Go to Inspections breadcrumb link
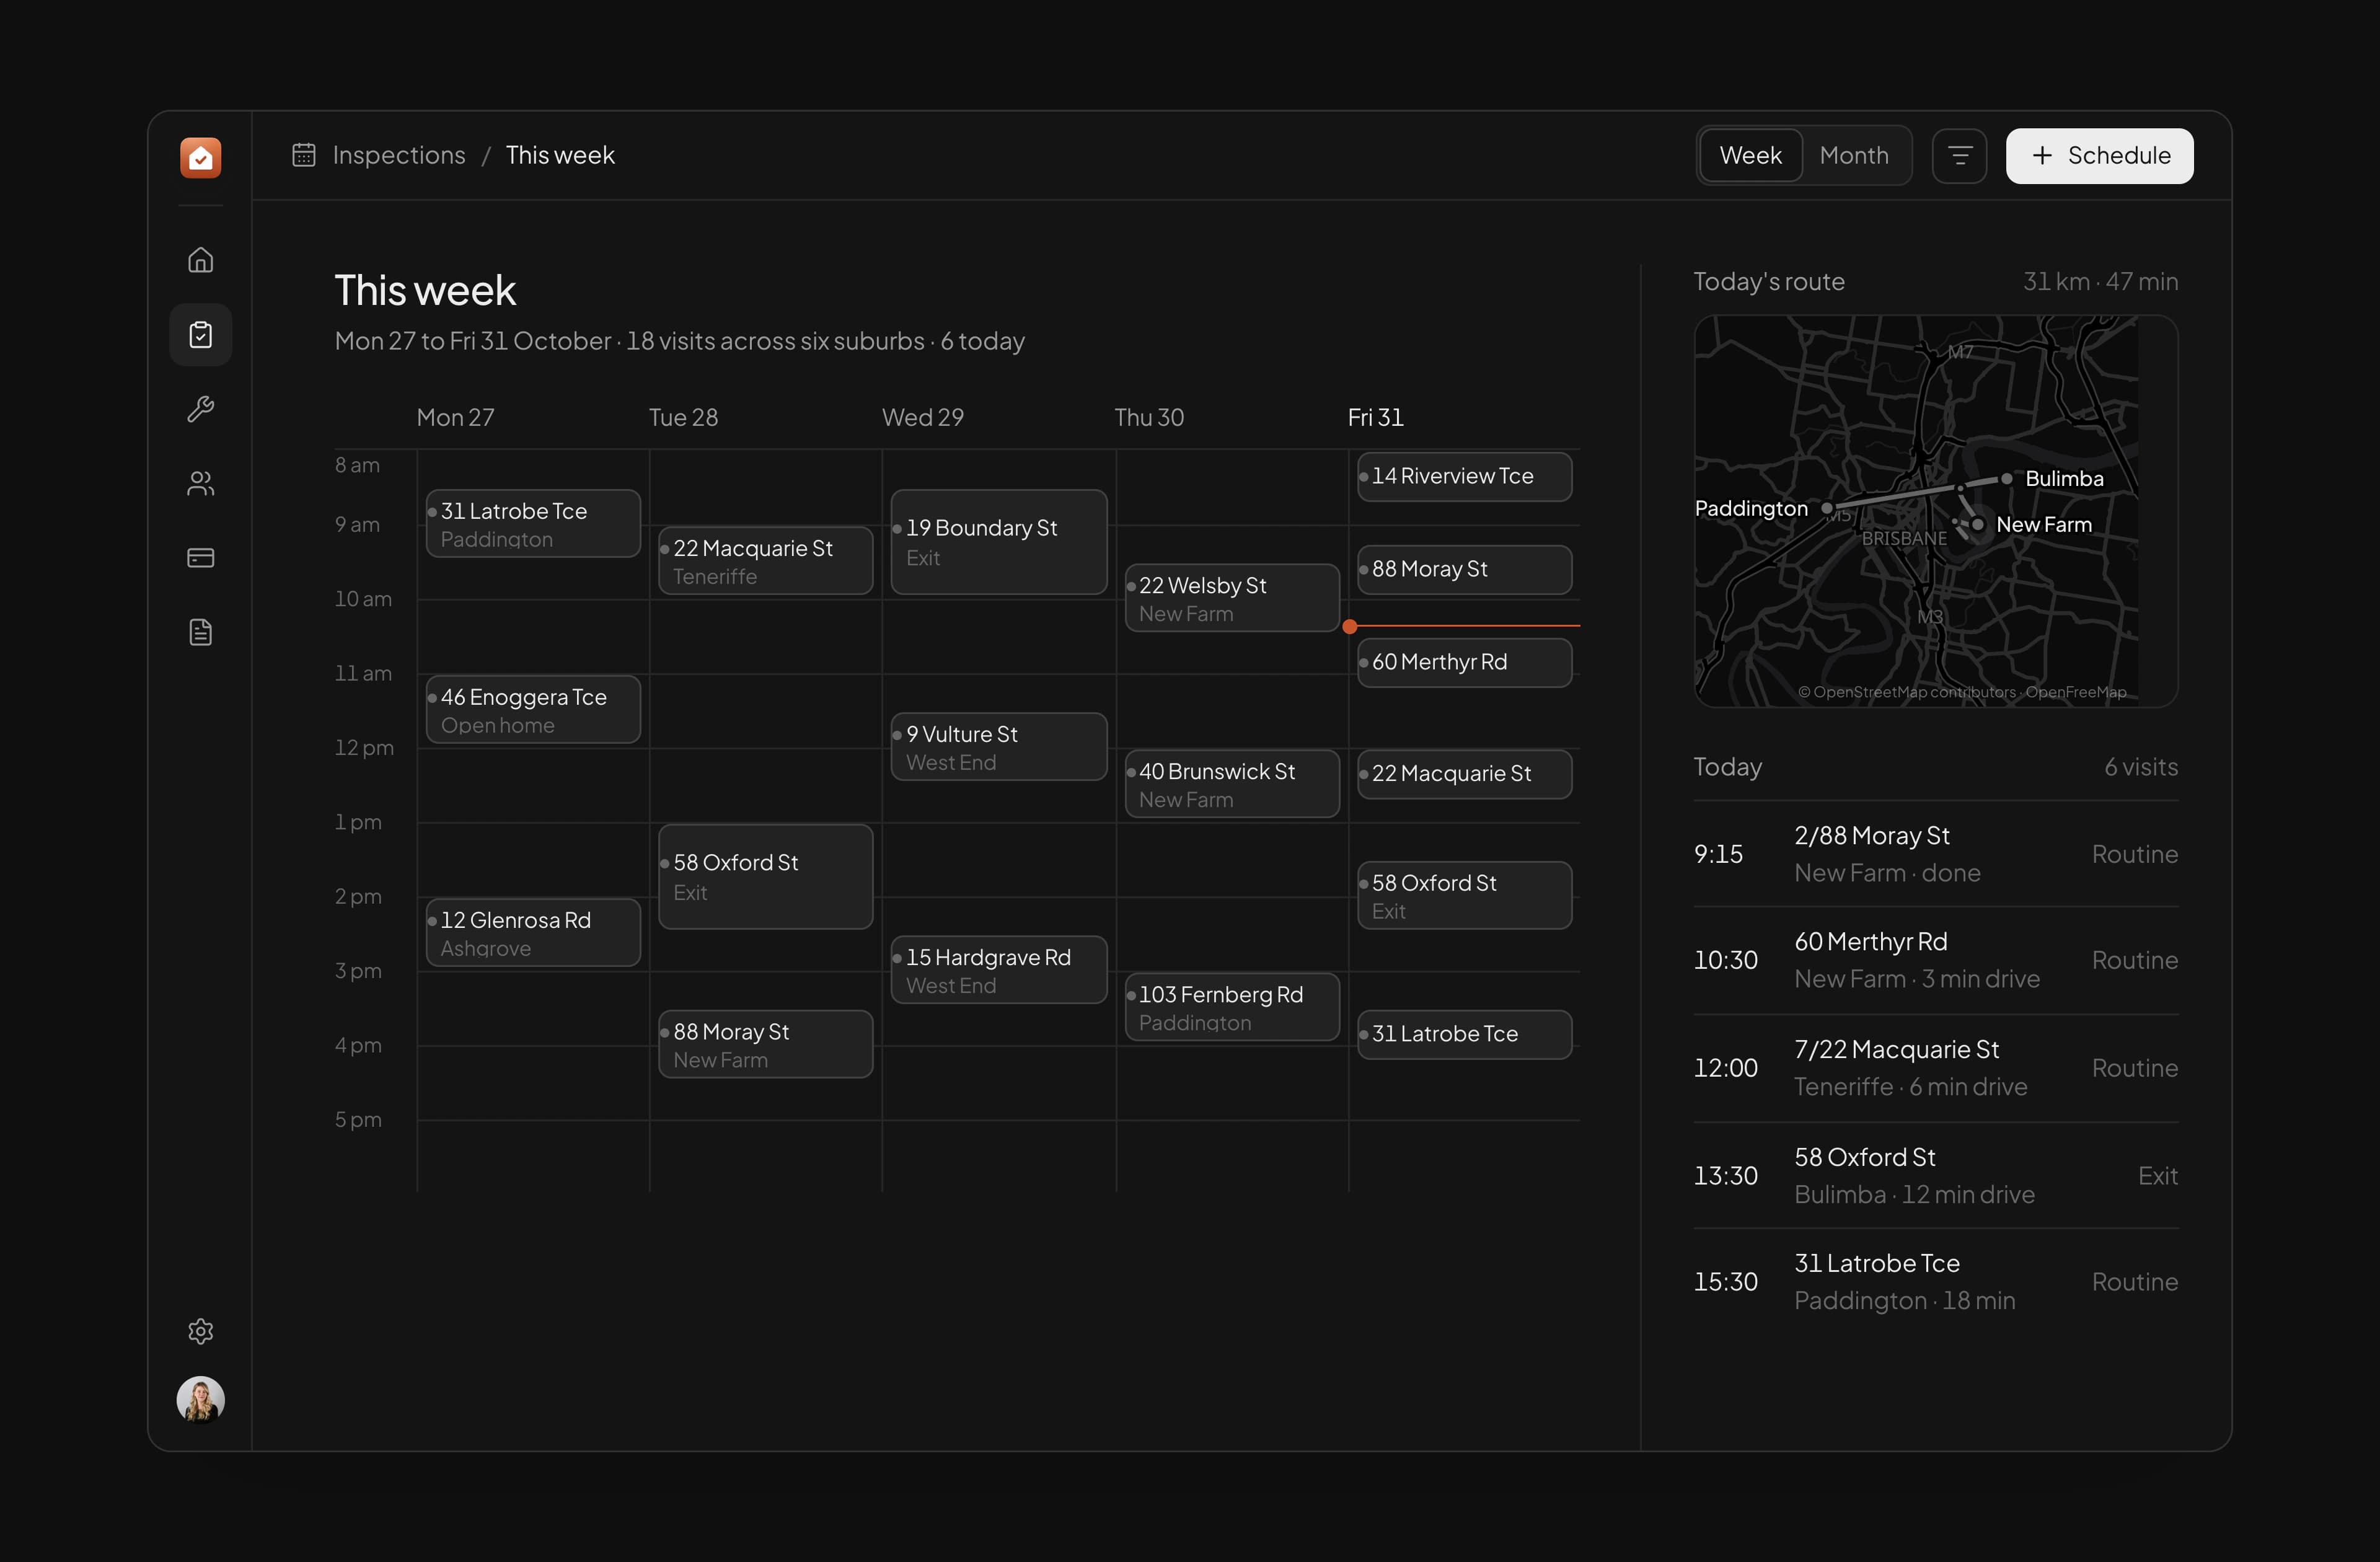The height and width of the screenshot is (1562, 2380). click(398, 155)
